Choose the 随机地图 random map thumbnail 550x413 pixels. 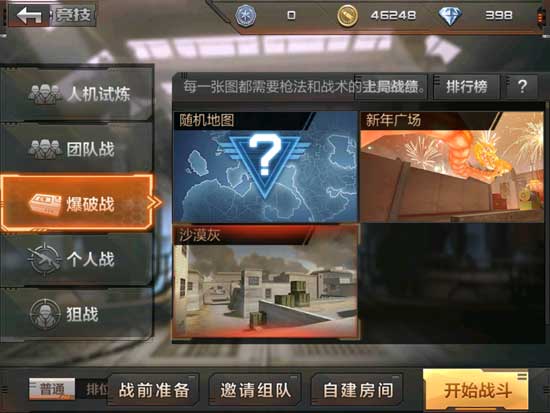(265, 167)
